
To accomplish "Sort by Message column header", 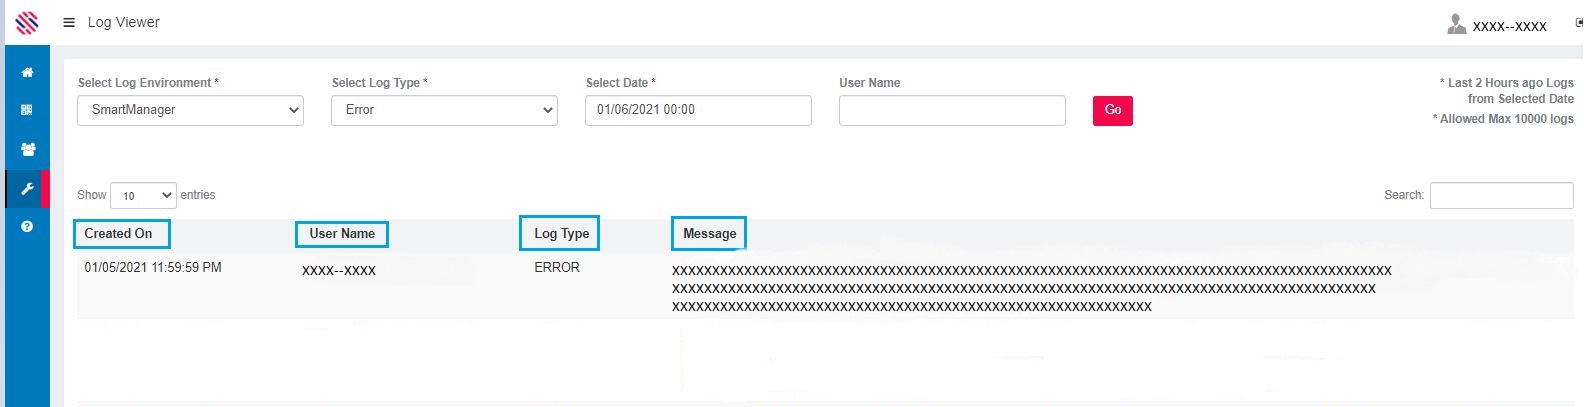I will 709,234.
